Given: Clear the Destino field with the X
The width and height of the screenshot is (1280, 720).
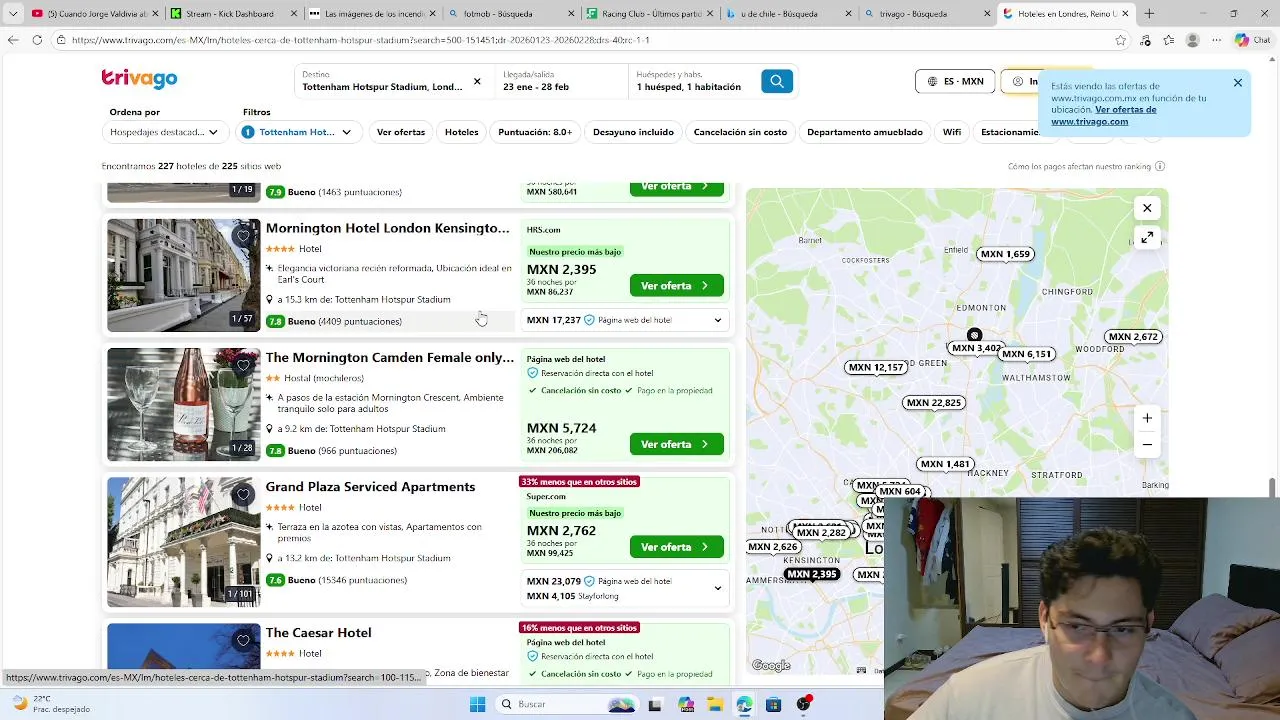Looking at the screenshot, I should pos(477,81).
